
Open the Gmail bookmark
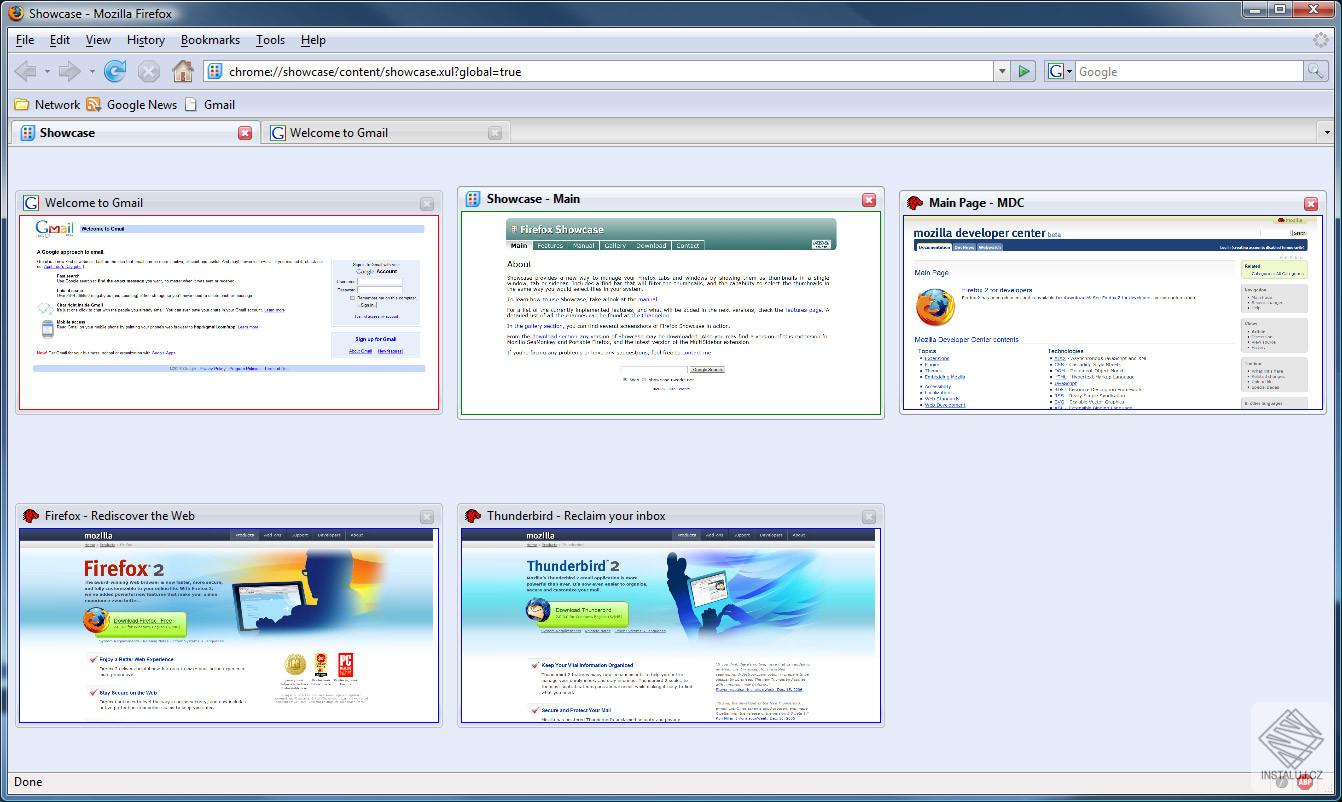tap(211, 104)
